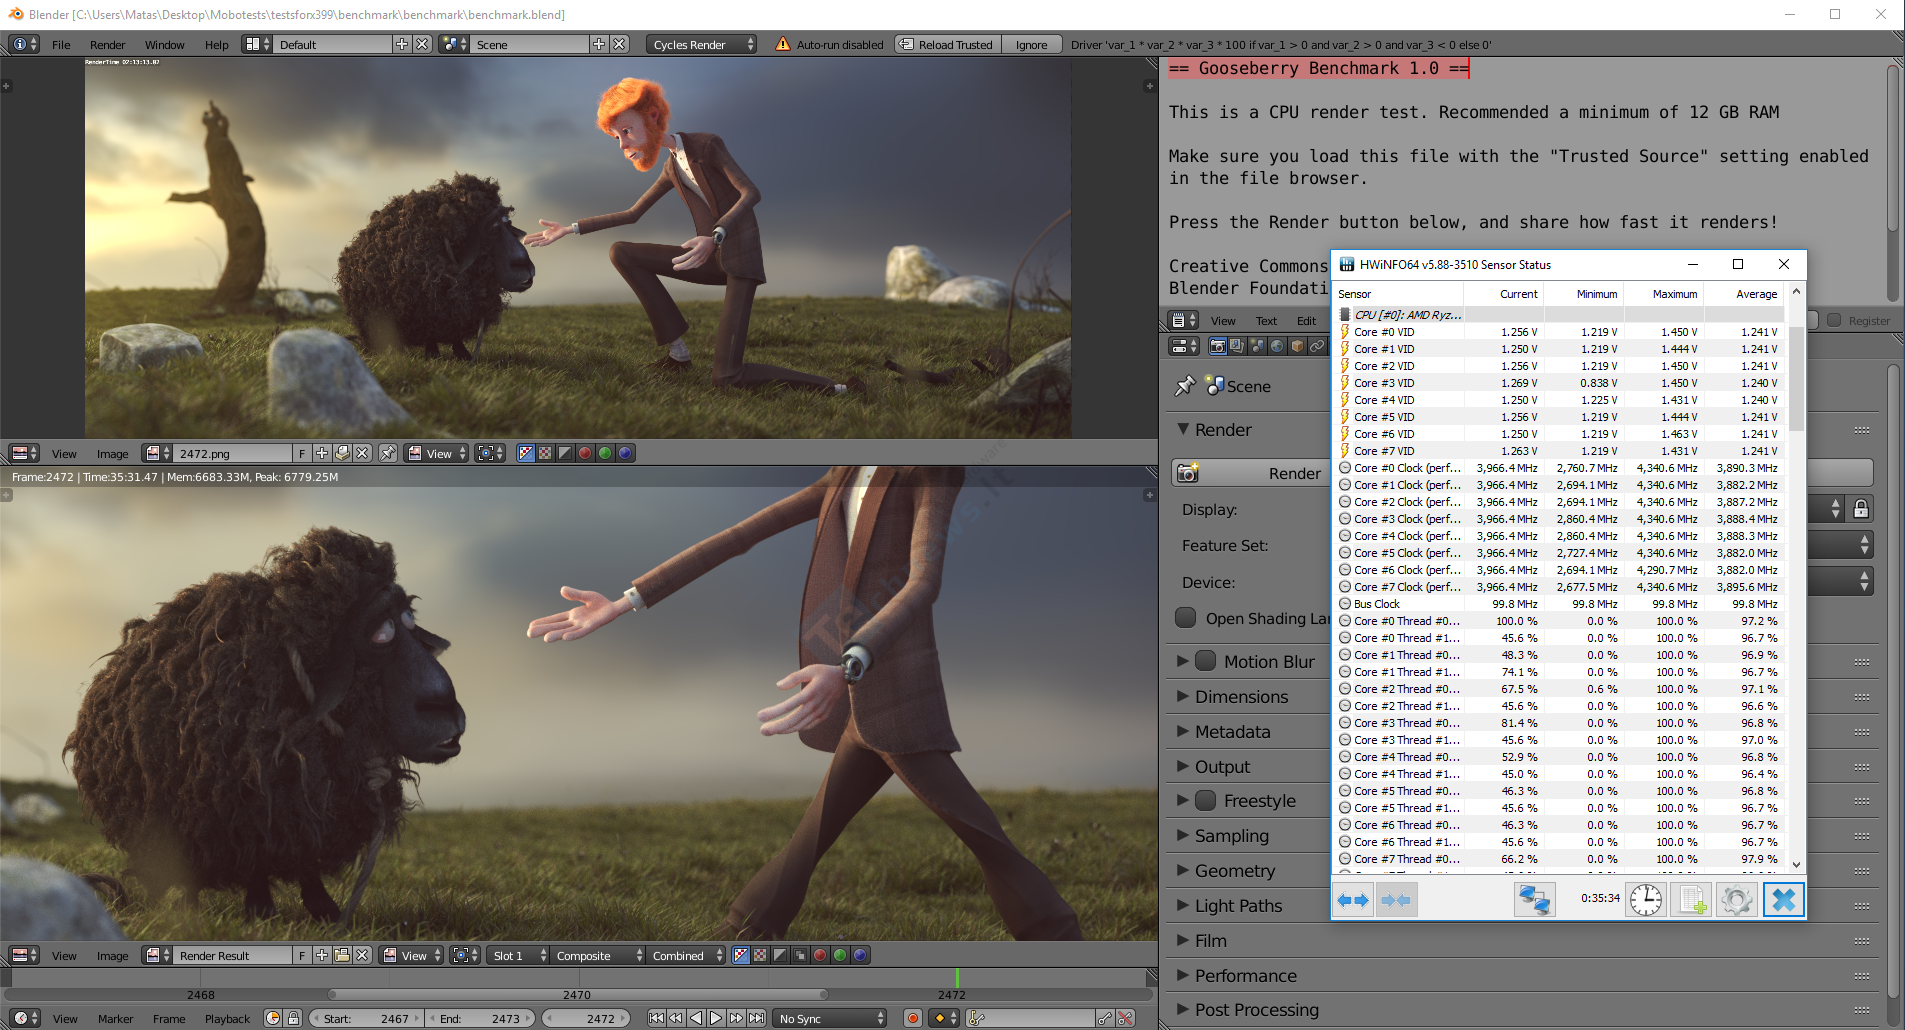The height and width of the screenshot is (1030, 1905).
Task: Toggle the timeline frame-range lock icon
Action: [293, 1018]
